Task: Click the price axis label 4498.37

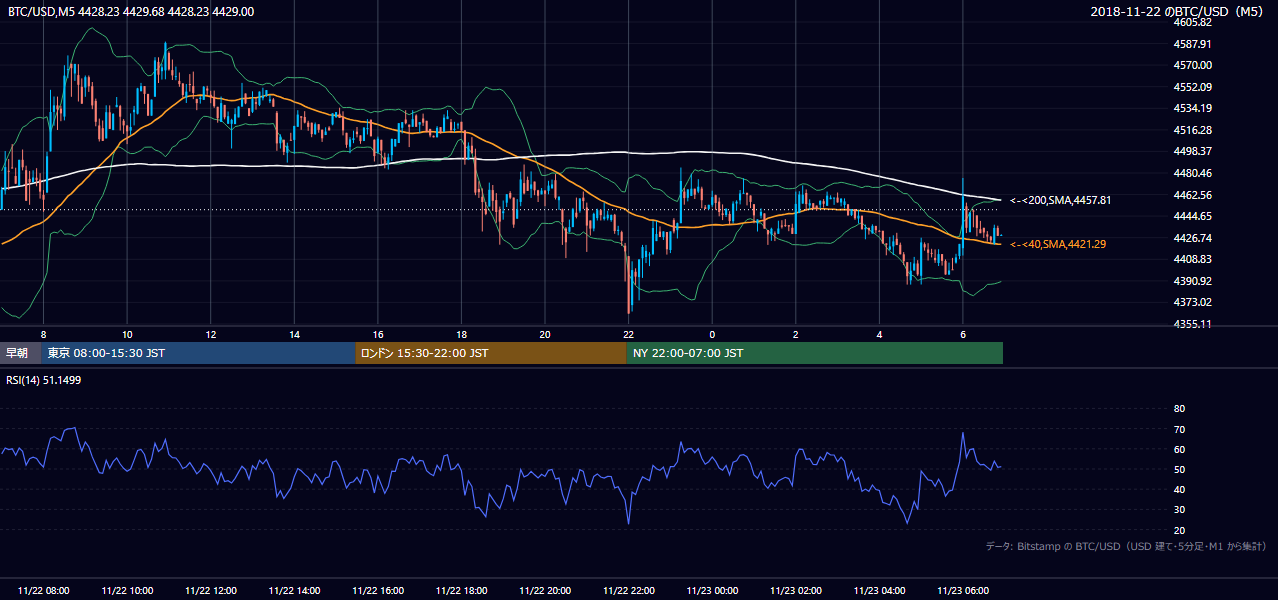Action: pos(1193,151)
